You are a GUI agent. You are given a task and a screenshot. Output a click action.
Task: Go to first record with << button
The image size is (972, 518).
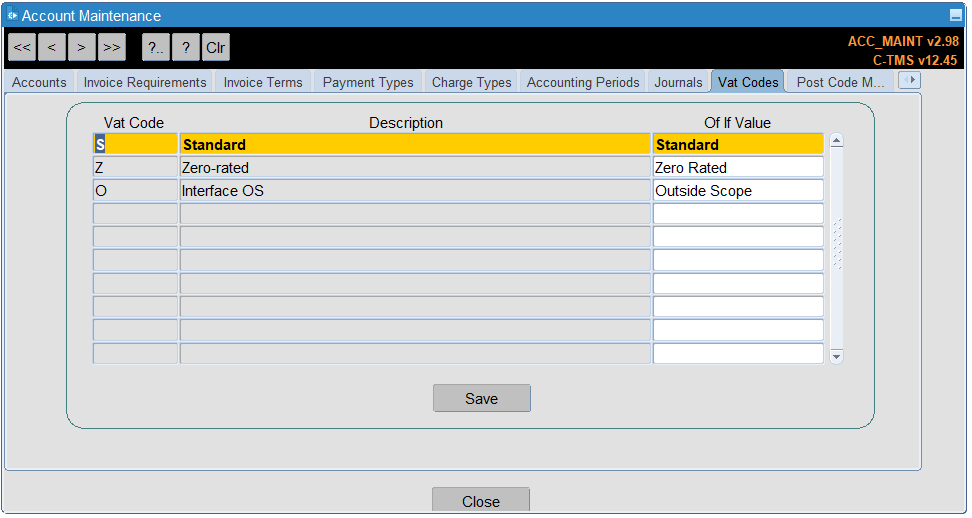click(x=22, y=47)
